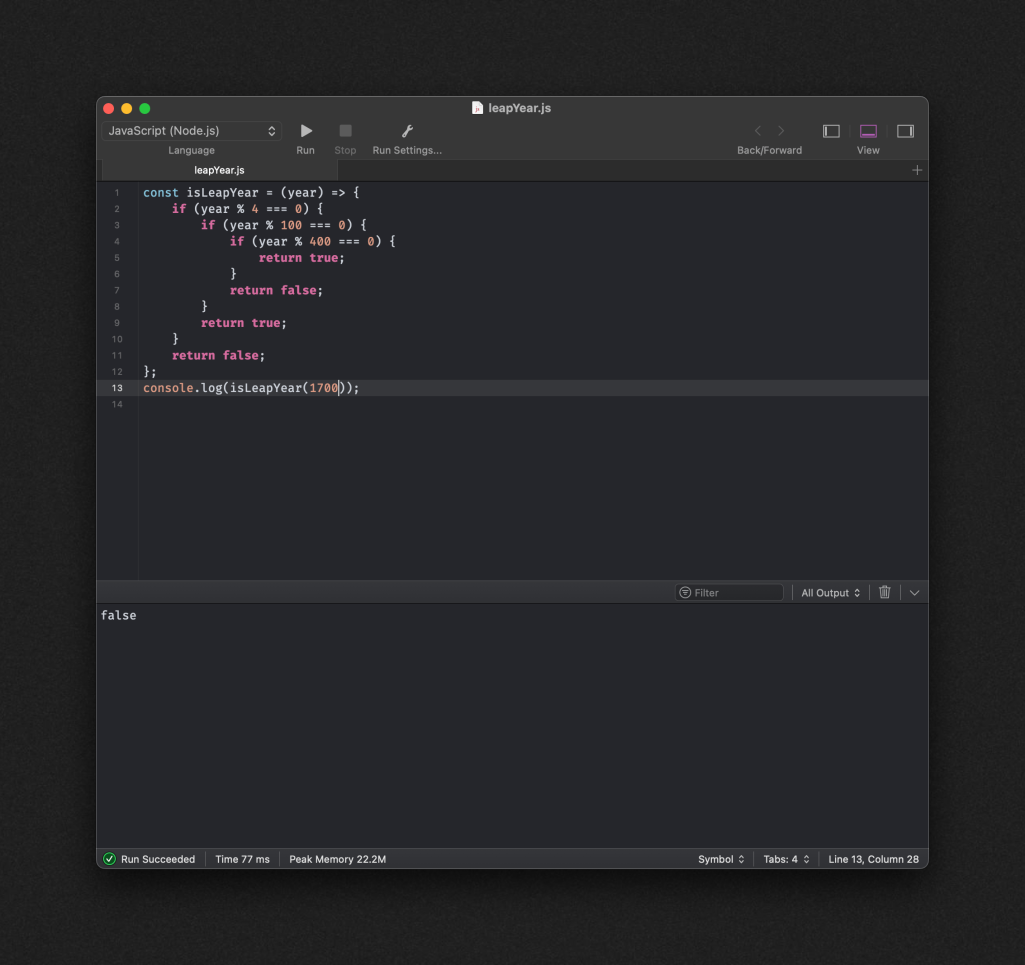Click the Stop execution icon
Image resolution: width=1025 pixels, height=965 pixels.
click(345, 130)
